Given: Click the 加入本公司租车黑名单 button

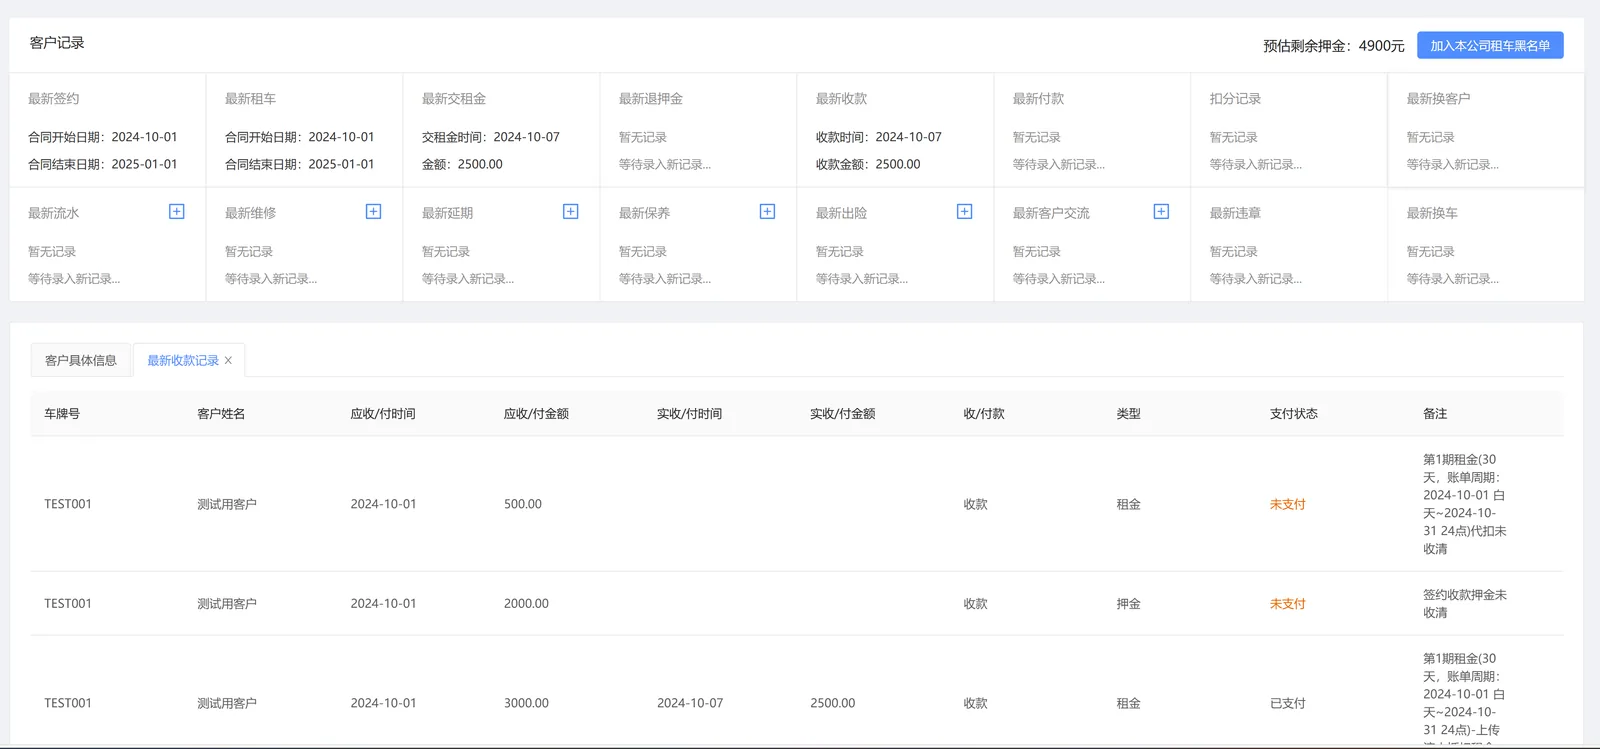Looking at the screenshot, I should [1490, 45].
